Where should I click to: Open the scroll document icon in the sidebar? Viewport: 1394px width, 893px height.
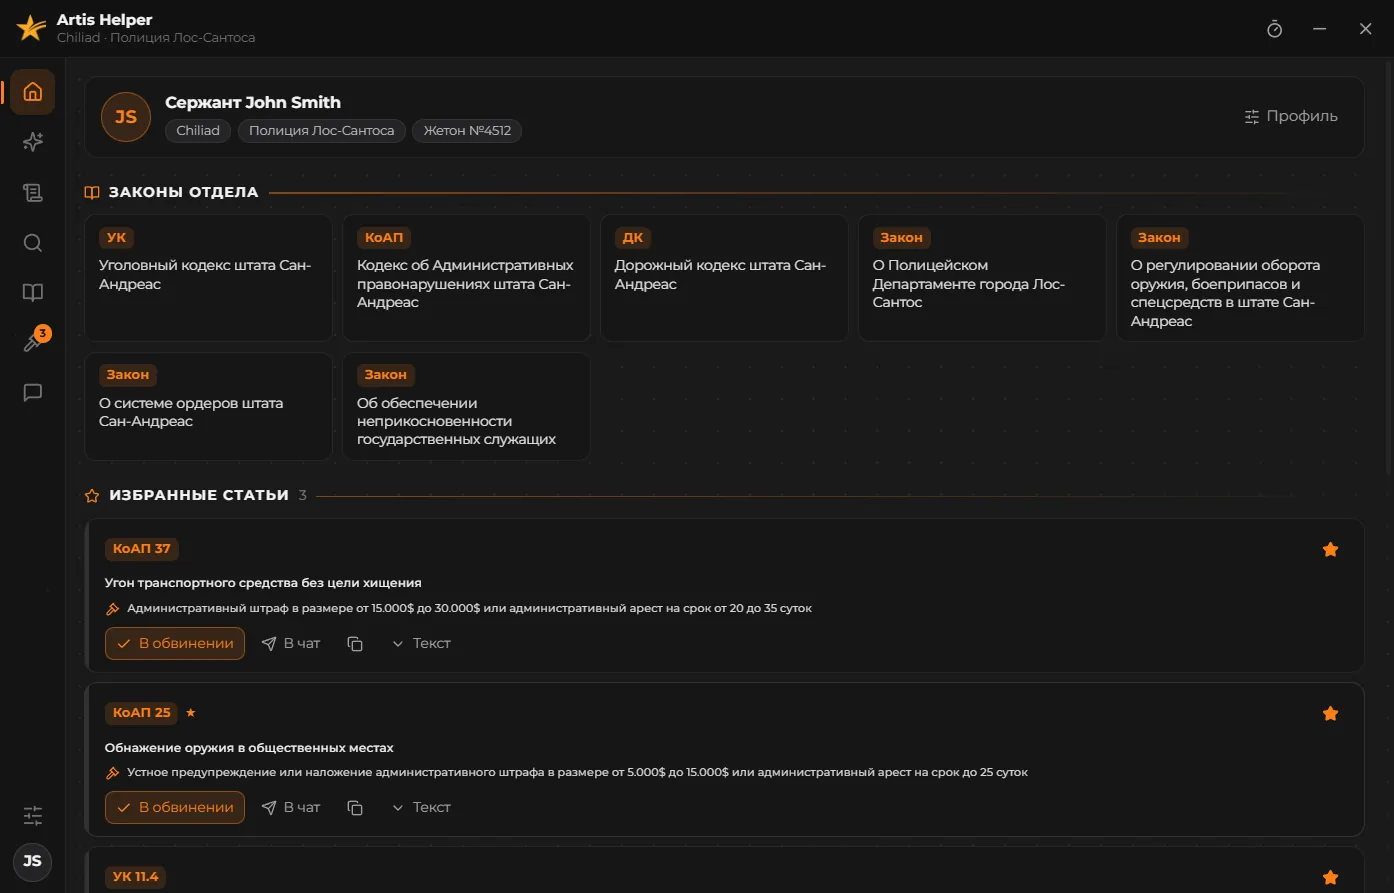(x=33, y=193)
